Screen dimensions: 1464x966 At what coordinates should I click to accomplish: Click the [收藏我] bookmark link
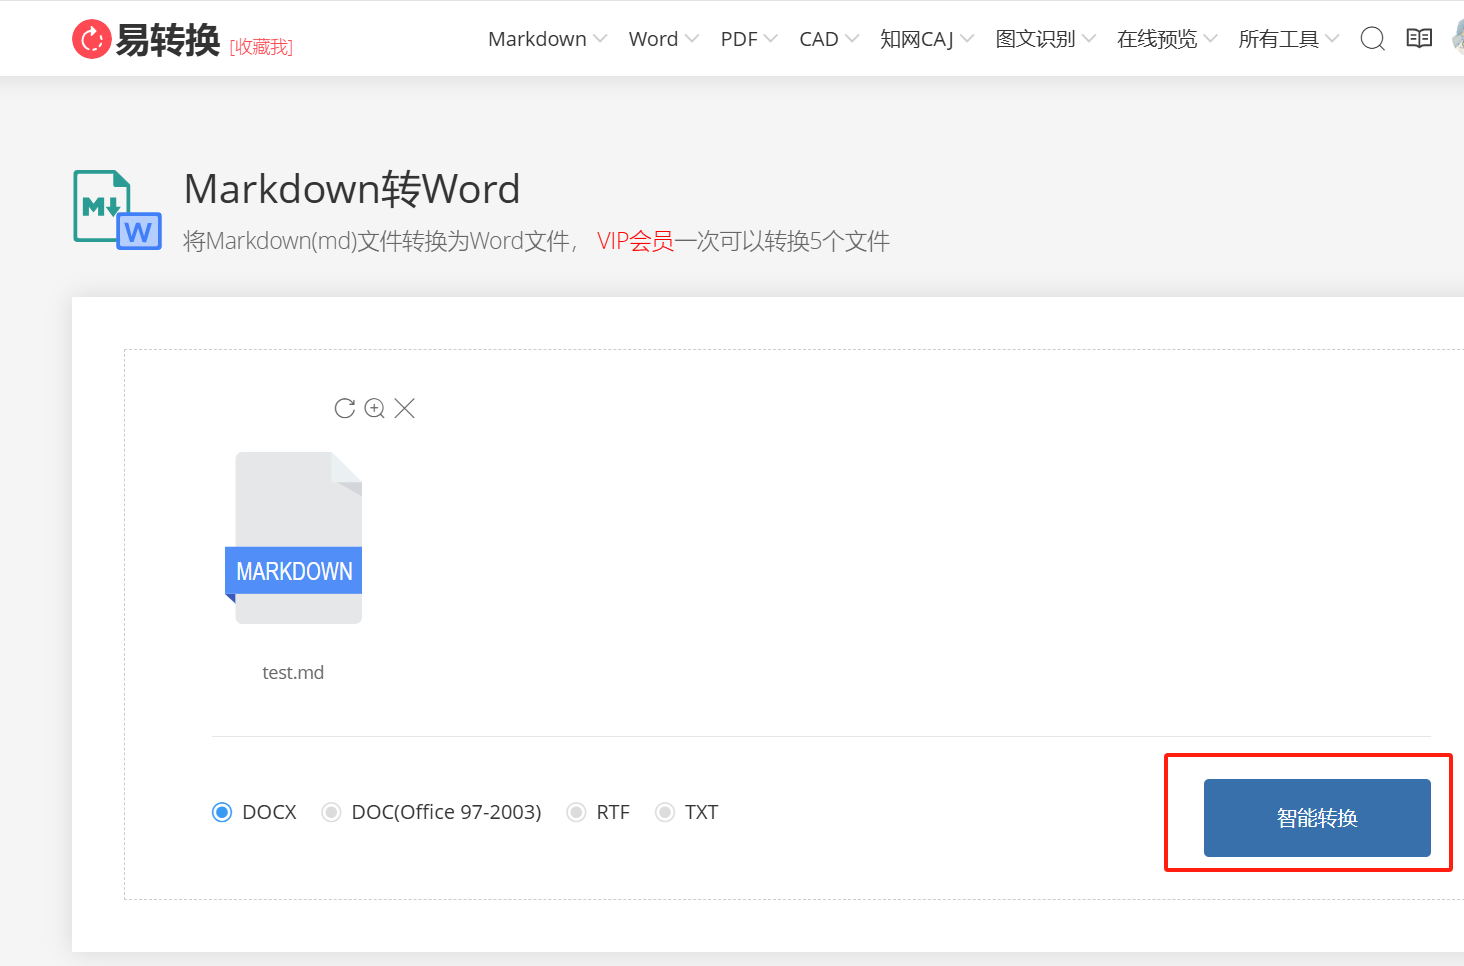click(261, 47)
